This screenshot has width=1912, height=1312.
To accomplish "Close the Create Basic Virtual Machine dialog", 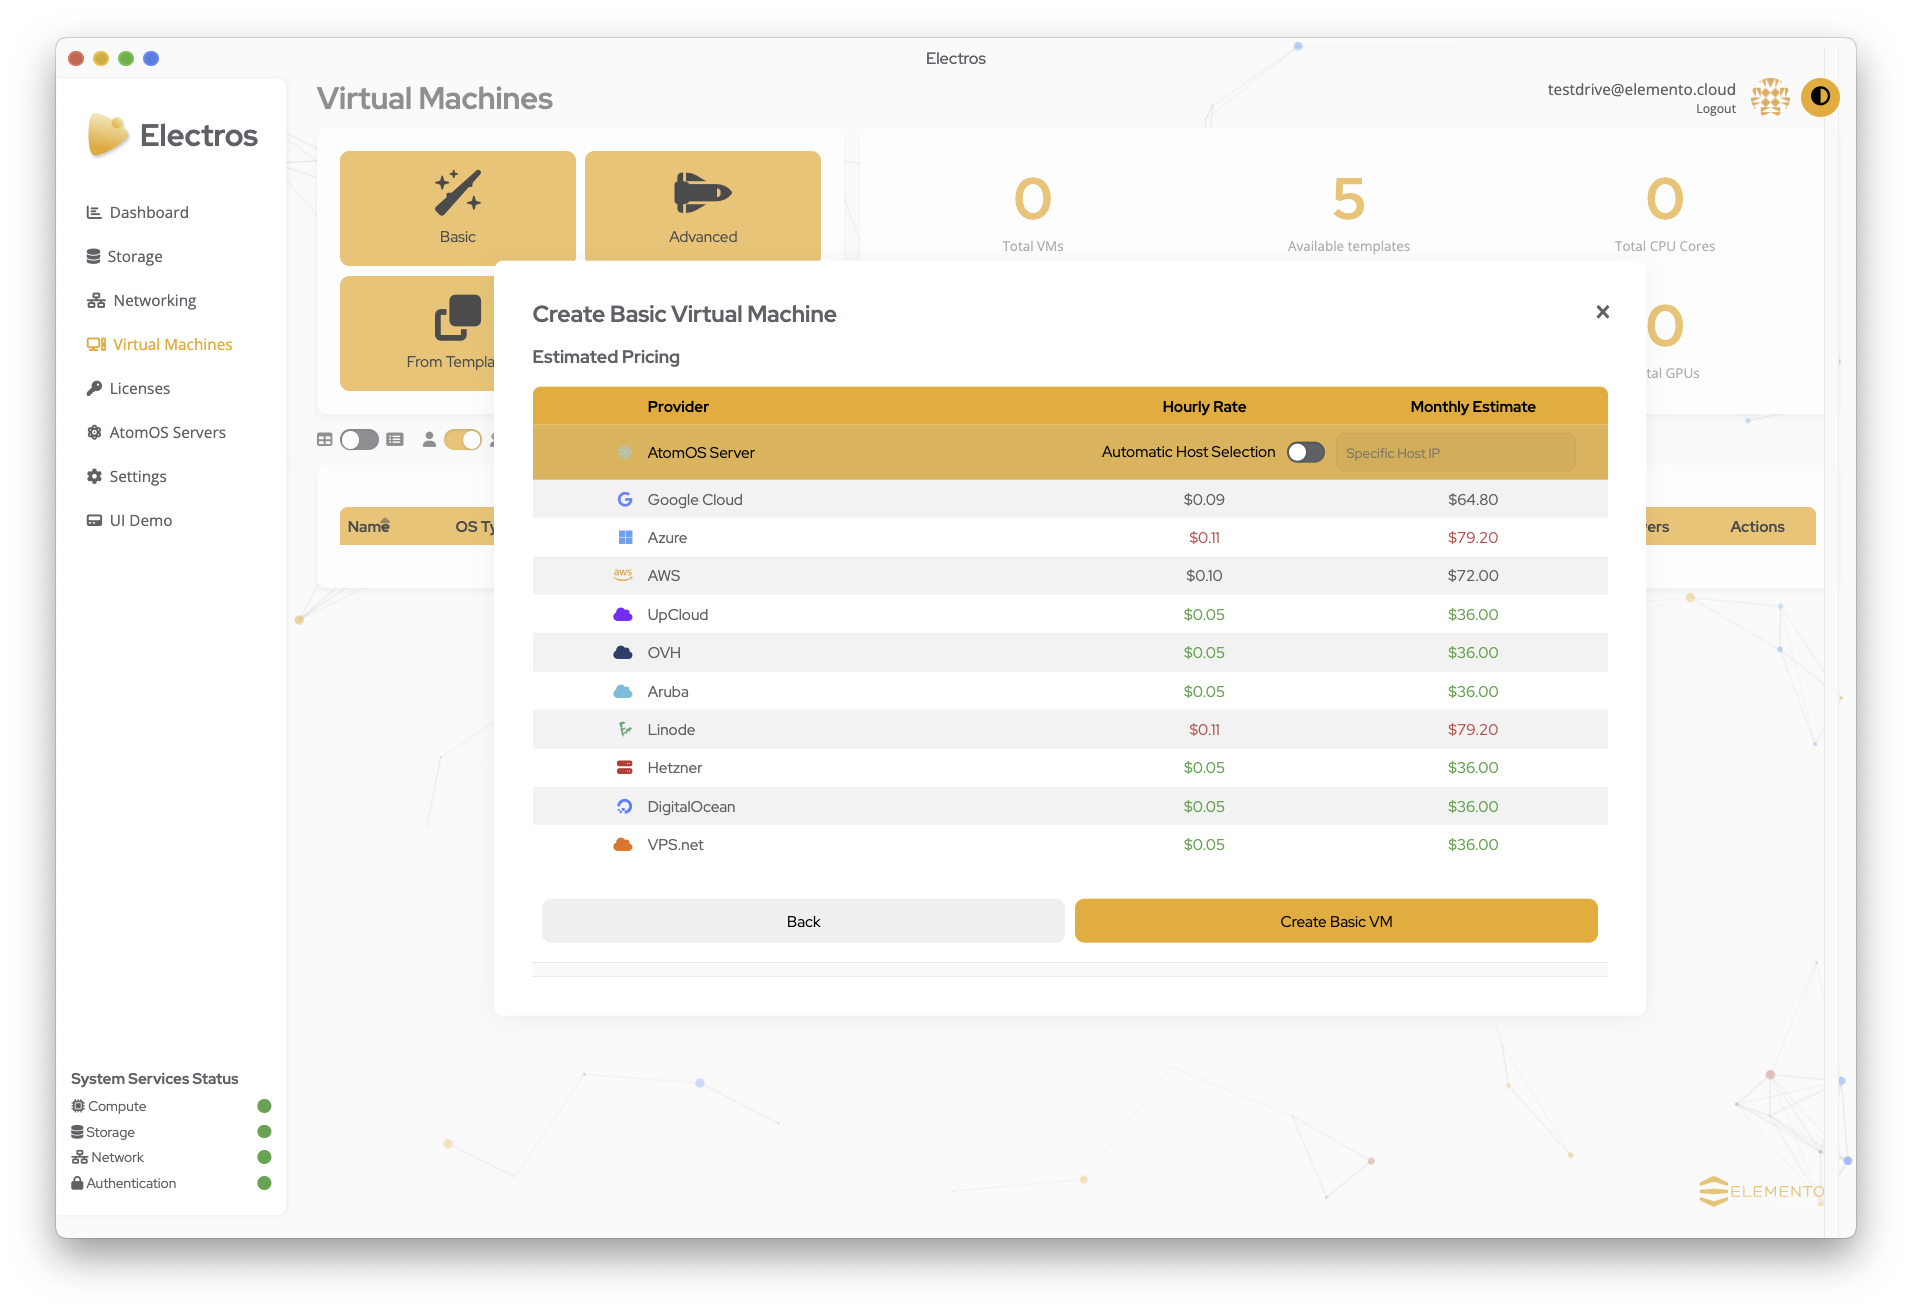I will (x=1603, y=312).
